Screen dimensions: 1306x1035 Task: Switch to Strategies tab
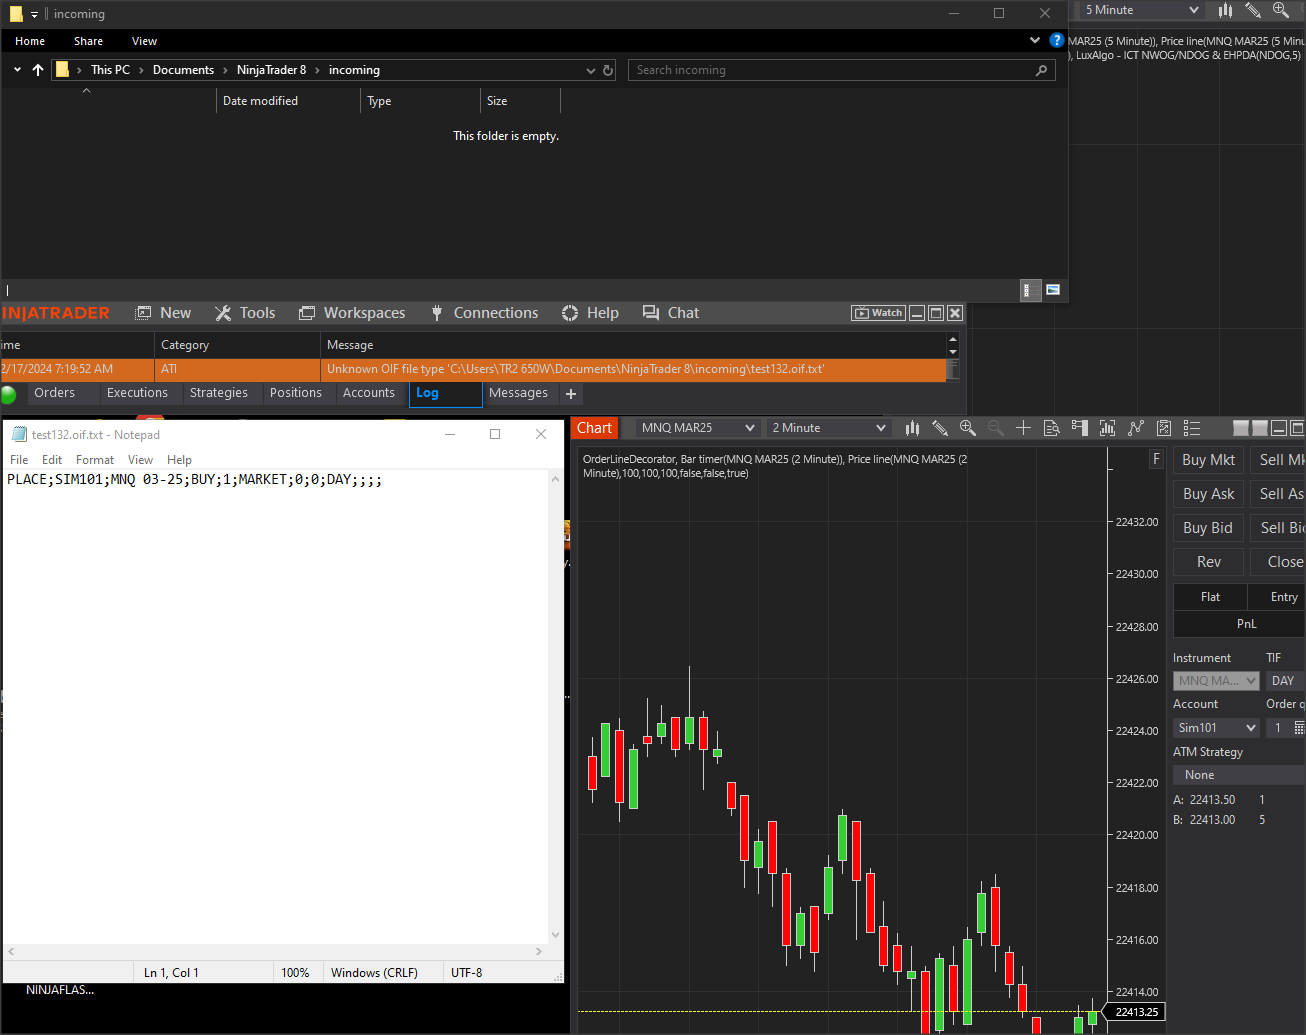[219, 393]
